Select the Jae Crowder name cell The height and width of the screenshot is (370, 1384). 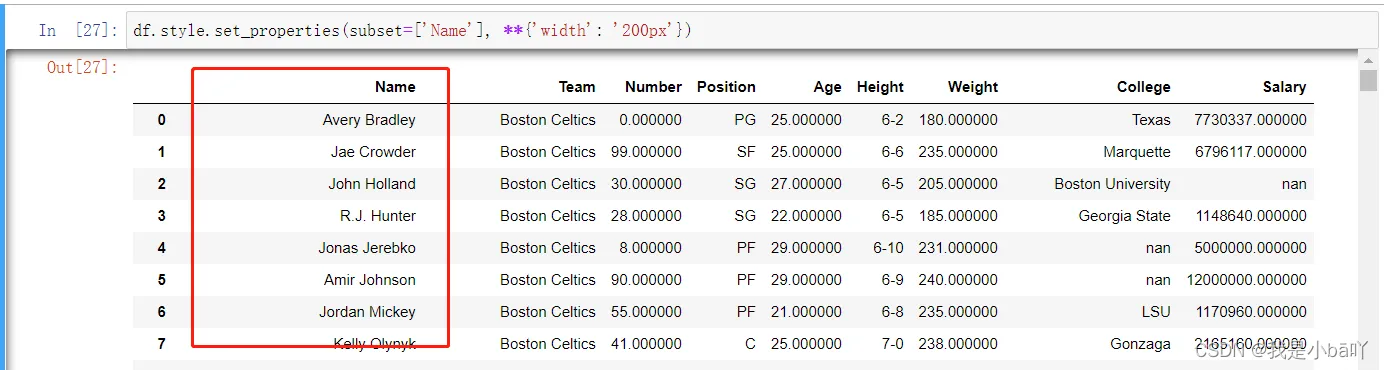click(x=373, y=152)
